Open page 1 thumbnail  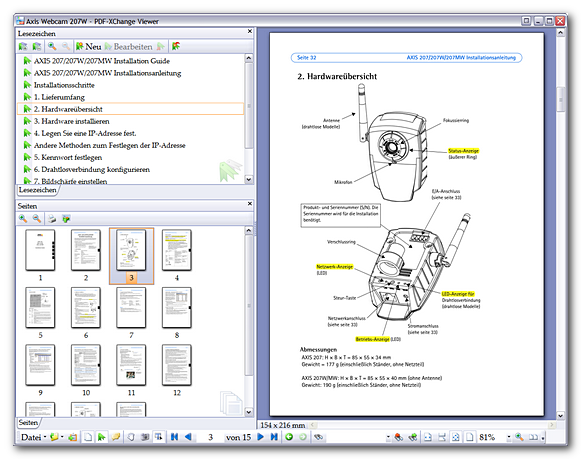pyautogui.click(x=40, y=250)
